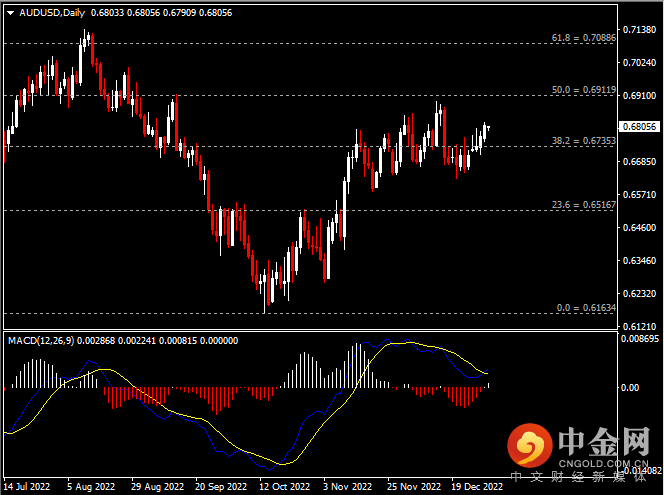Select the 23.6 = 0.65167 Fibonacci label
664x495 pixels.
[583, 205]
